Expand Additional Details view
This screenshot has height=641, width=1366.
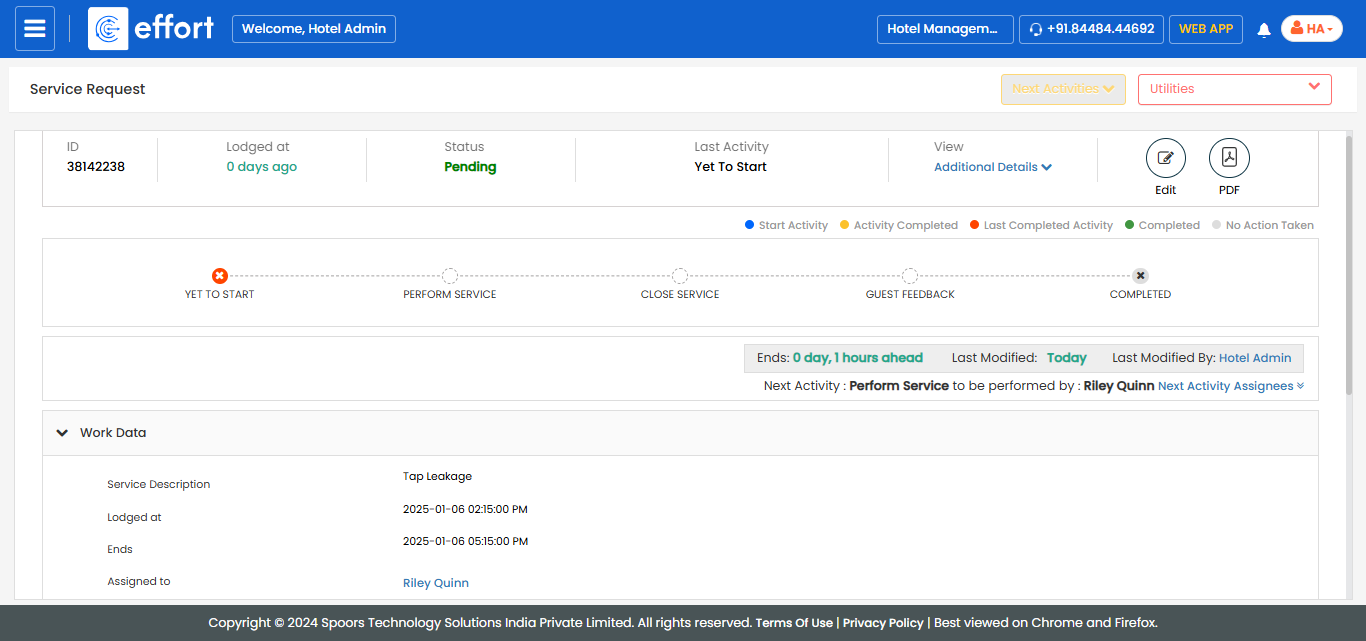992,167
